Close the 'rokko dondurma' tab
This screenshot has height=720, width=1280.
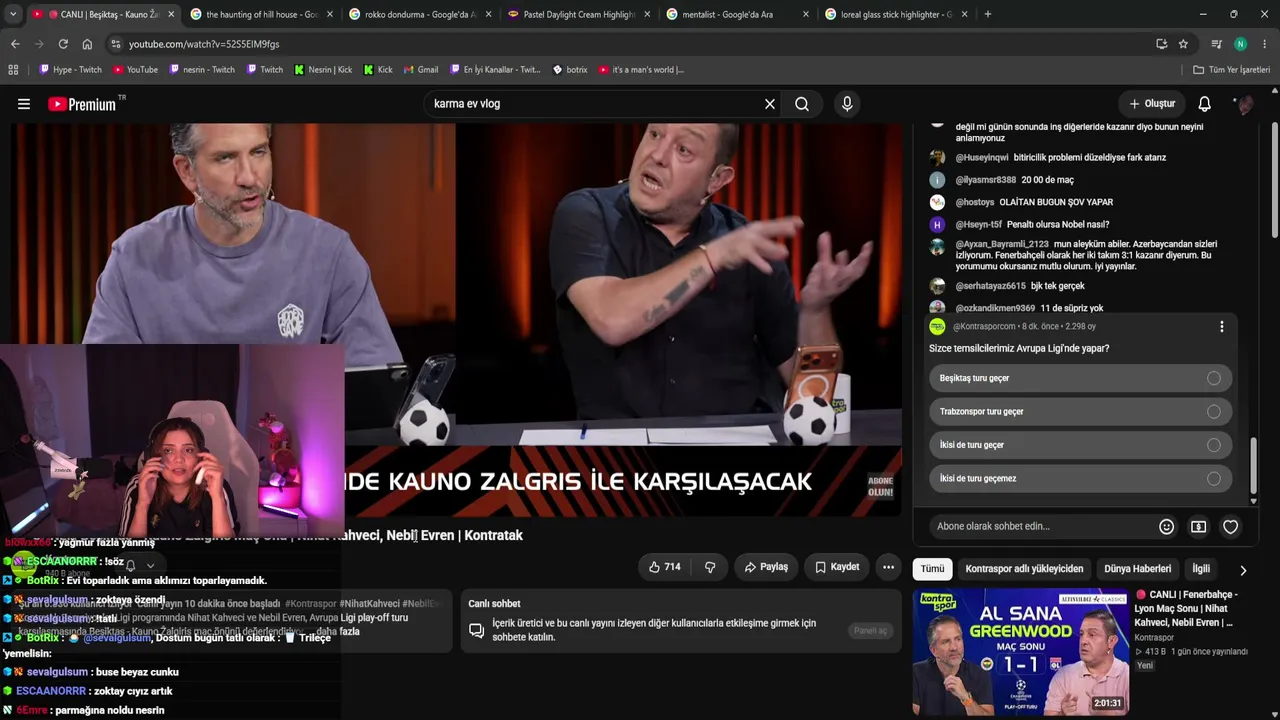(x=489, y=14)
